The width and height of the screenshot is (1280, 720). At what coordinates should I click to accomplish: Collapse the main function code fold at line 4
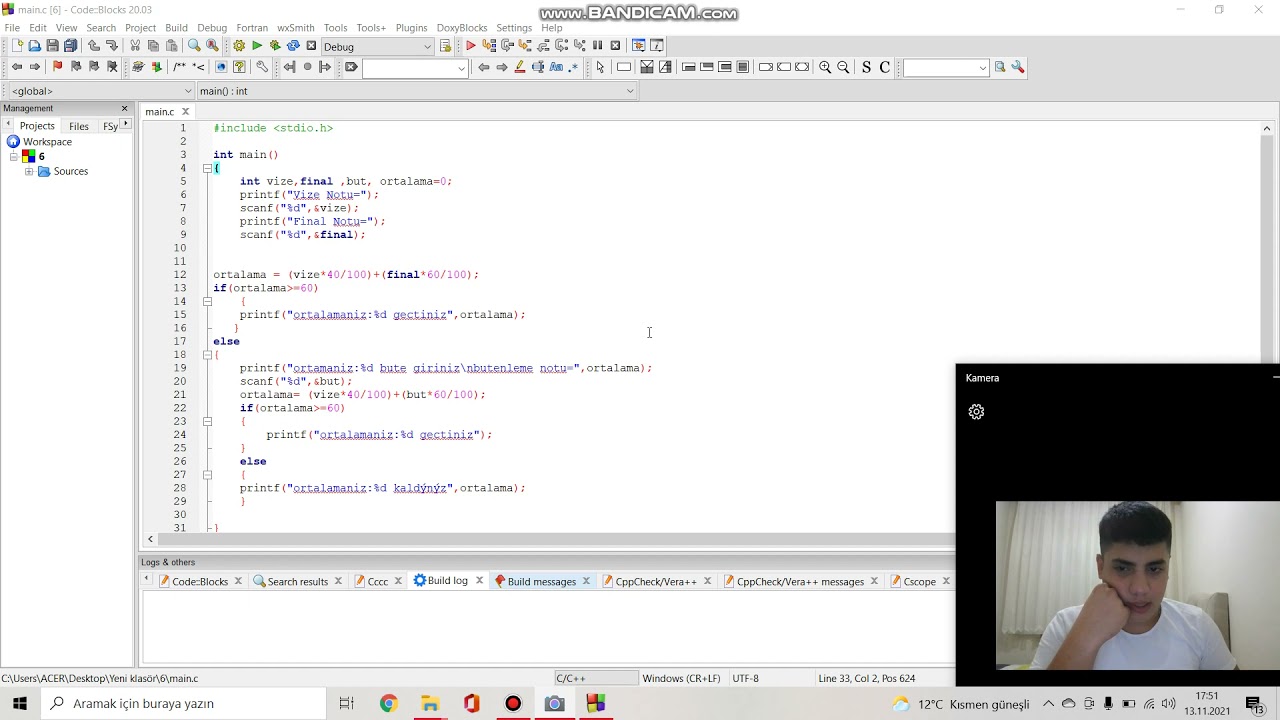point(207,168)
